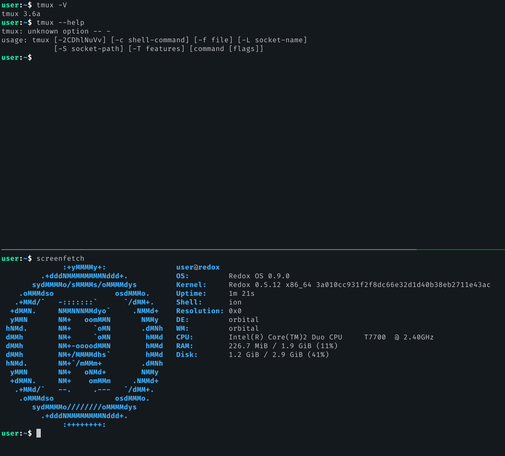Click the cursor block at the bottom prompt
The height and width of the screenshot is (456, 505).
click(x=39, y=433)
